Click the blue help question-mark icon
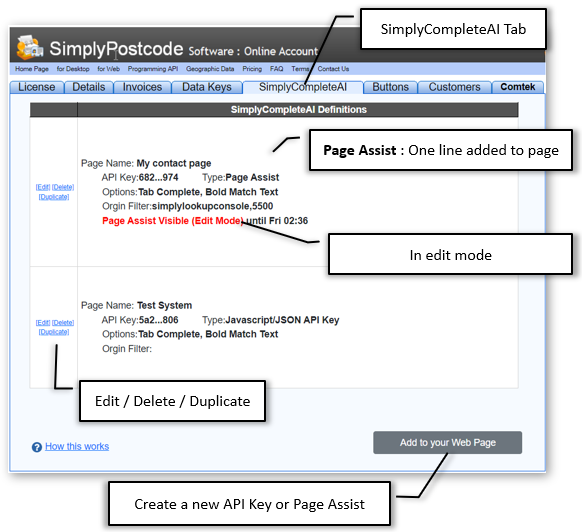 coord(36,447)
